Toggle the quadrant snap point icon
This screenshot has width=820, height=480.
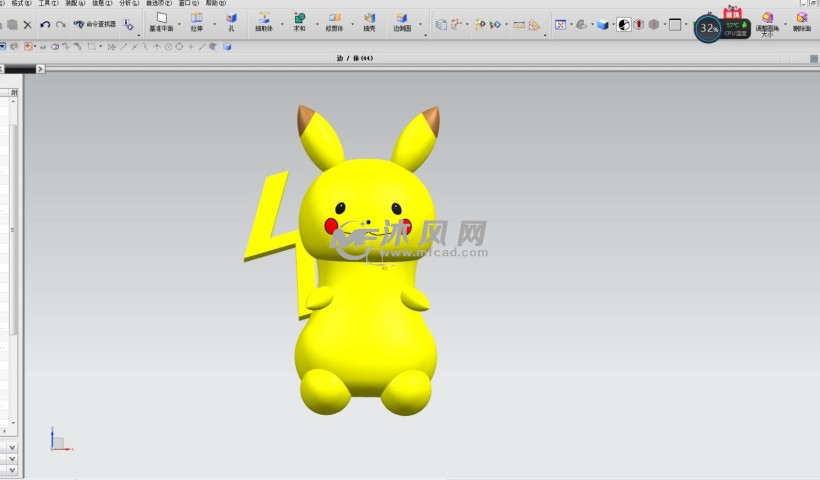[x=179, y=47]
